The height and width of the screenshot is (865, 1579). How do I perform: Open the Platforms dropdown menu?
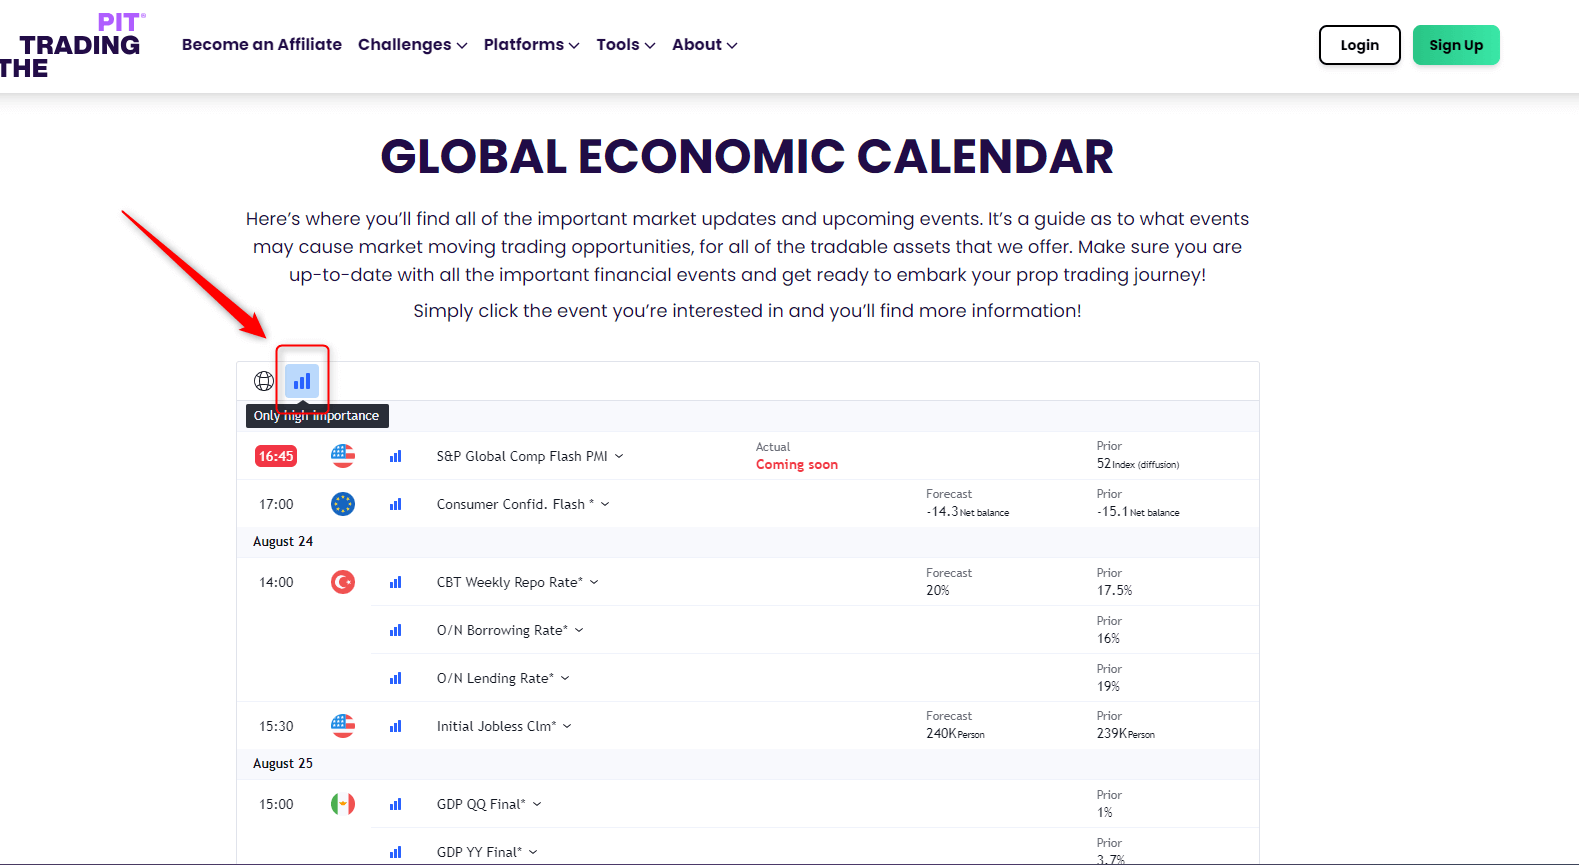(x=531, y=45)
